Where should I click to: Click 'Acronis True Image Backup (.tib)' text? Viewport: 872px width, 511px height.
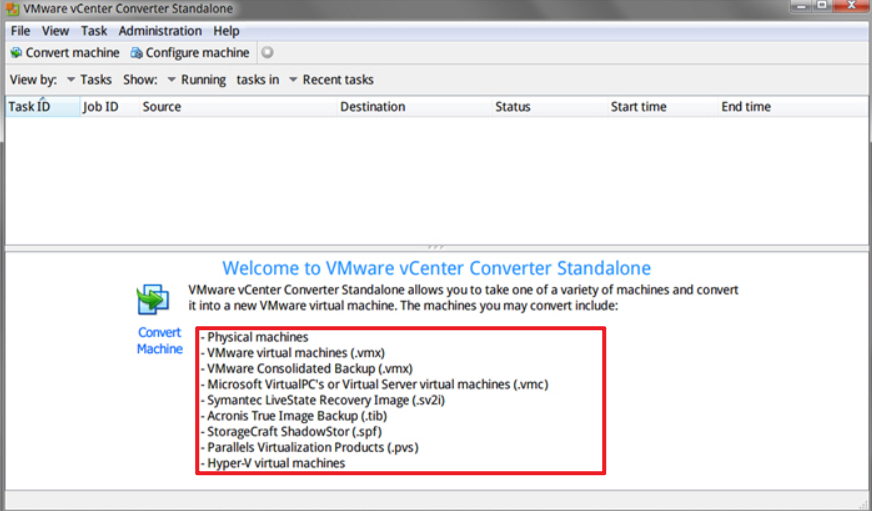[x=297, y=416]
